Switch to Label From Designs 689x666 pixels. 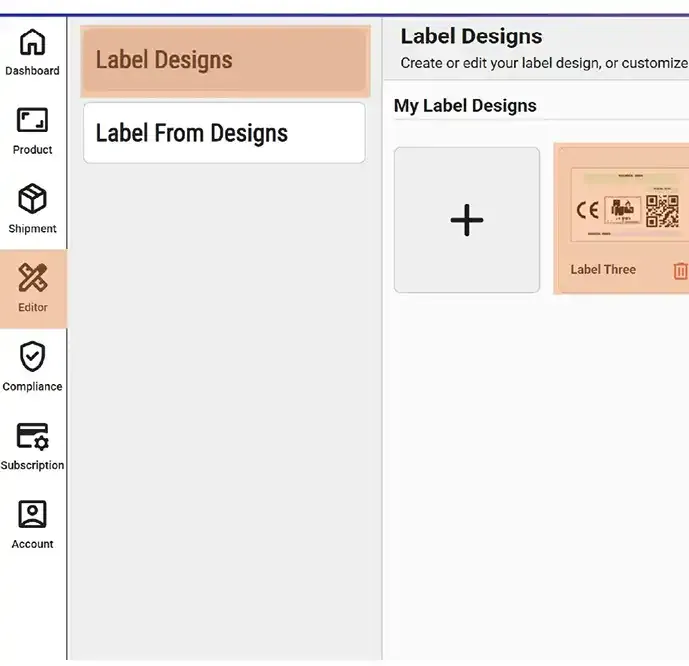tap(224, 133)
